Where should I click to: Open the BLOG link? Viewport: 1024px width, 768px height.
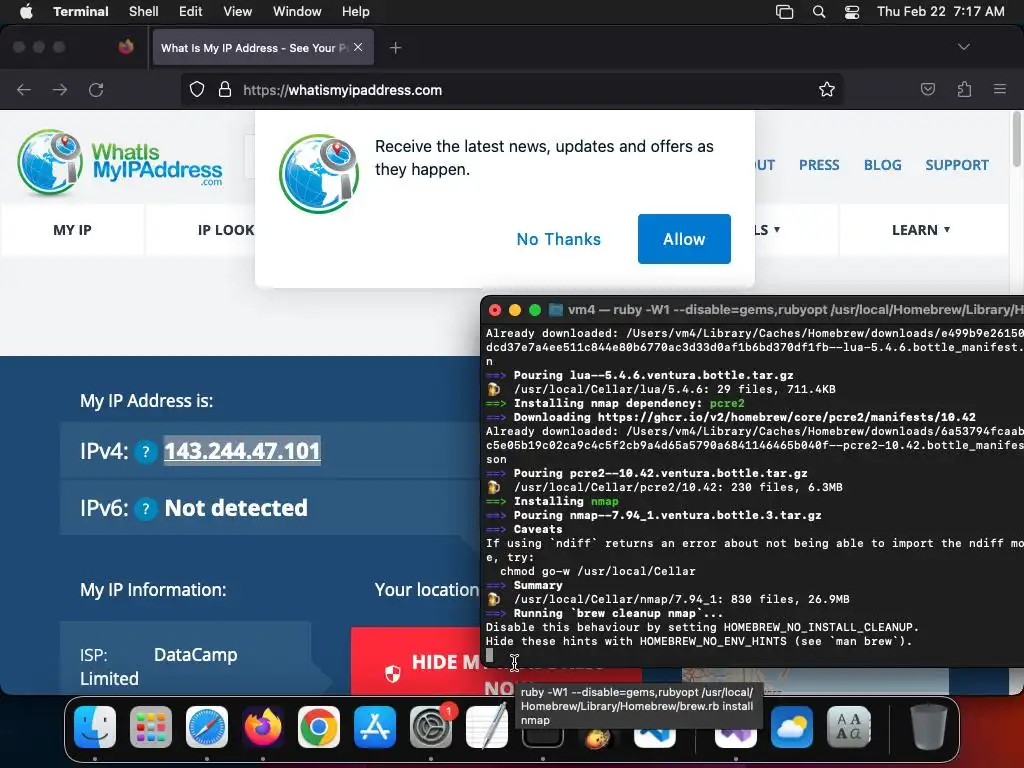[x=882, y=165]
